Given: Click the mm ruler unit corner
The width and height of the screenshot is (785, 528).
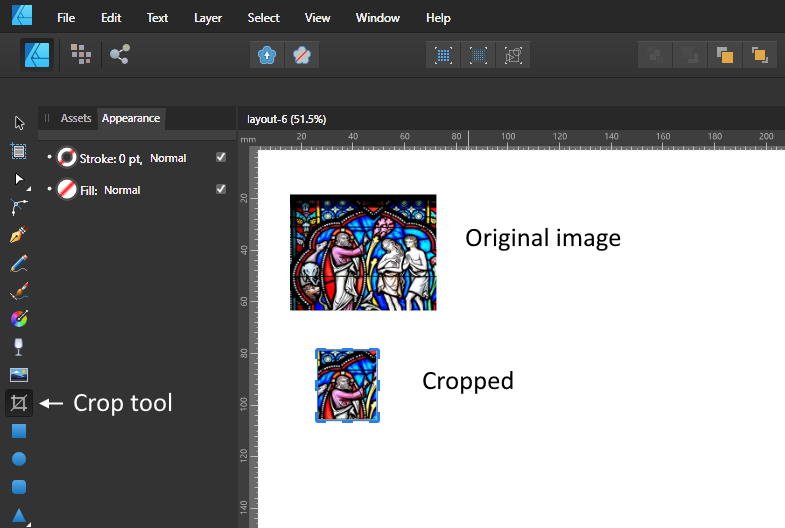Looking at the screenshot, I should [x=248, y=140].
